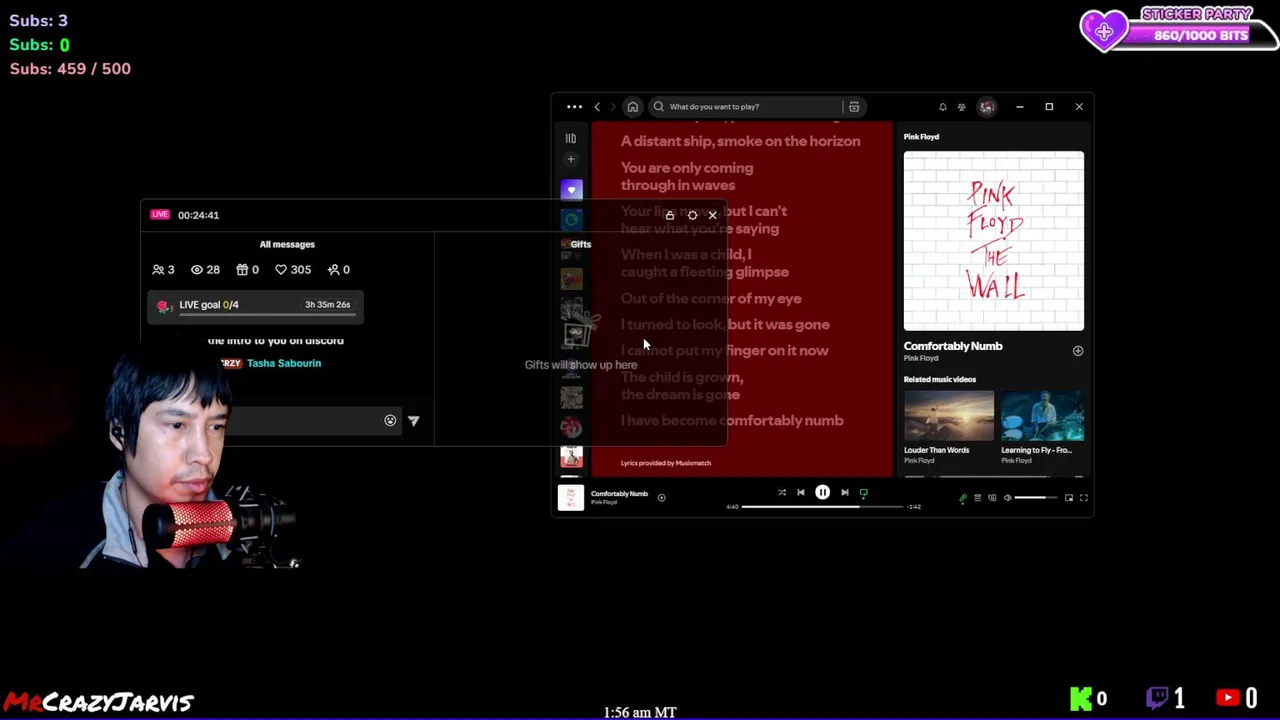
Task: Mute Spotify volume speaker icon
Action: click(x=1008, y=498)
